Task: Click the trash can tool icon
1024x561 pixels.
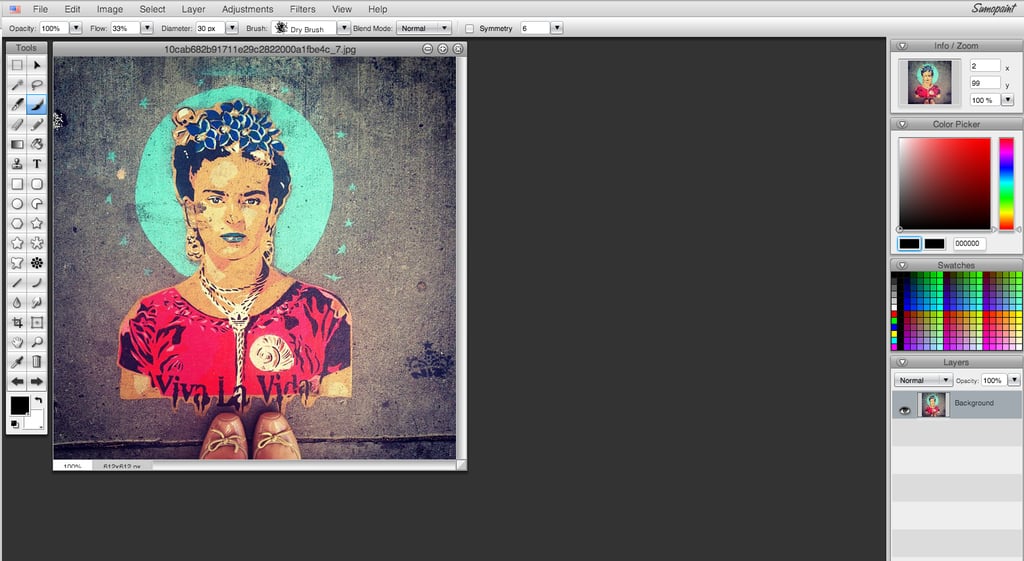Action: 37,362
